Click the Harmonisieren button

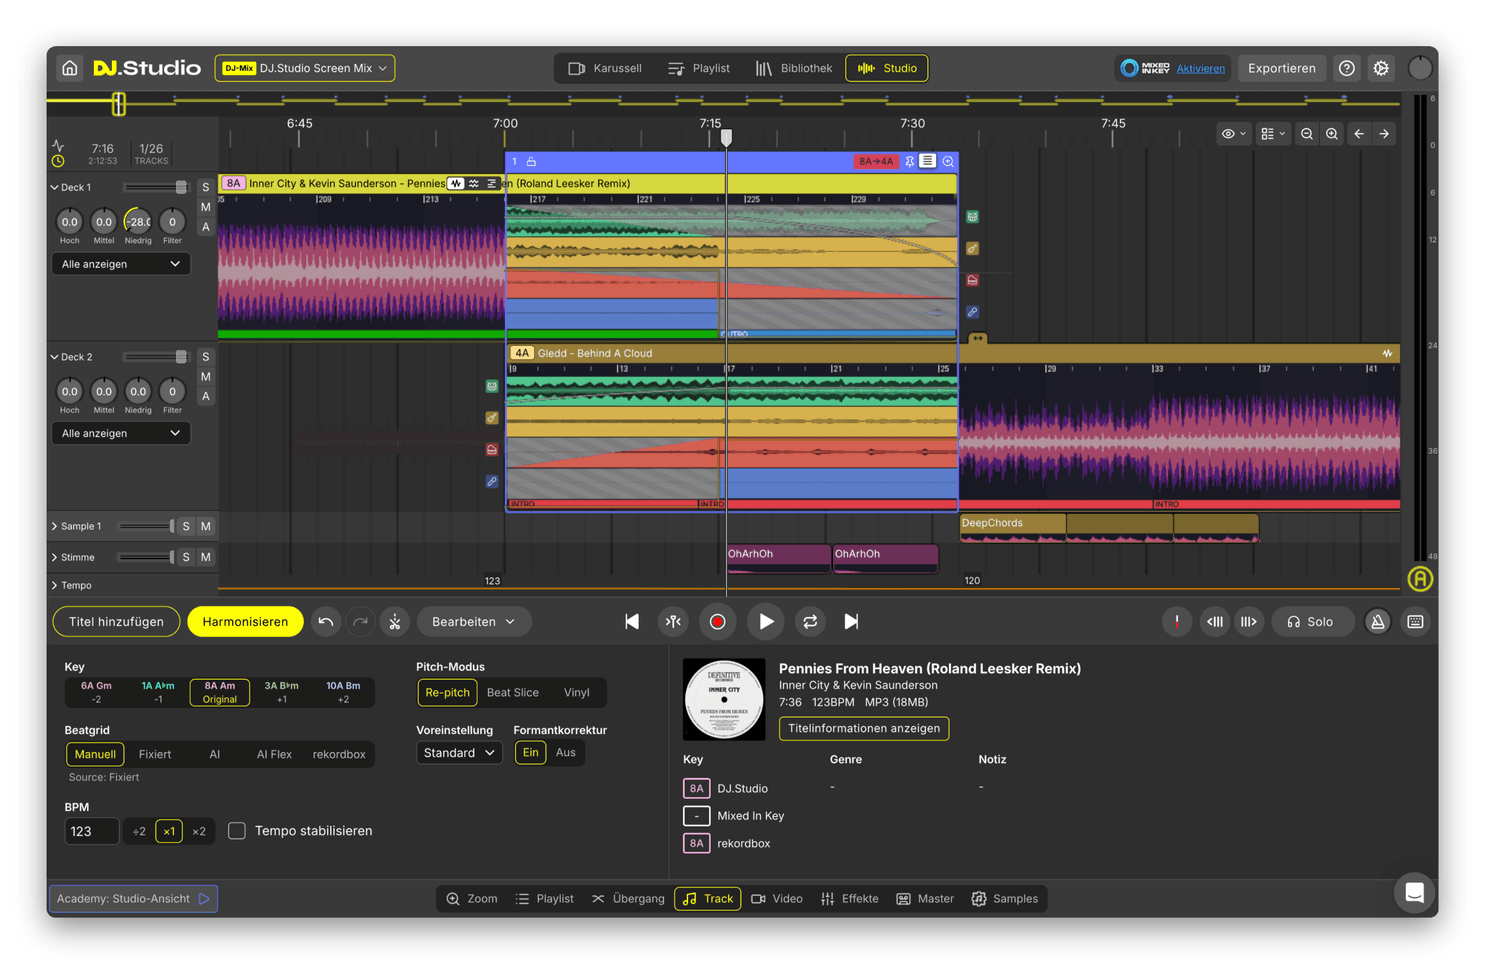[x=245, y=622]
